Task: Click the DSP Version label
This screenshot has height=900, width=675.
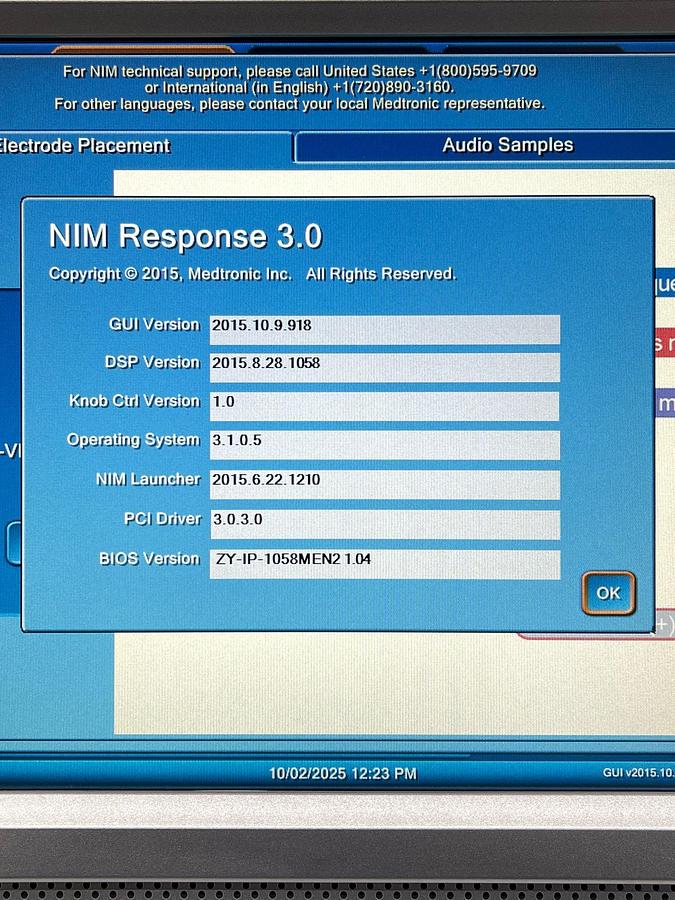Action: point(152,362)
